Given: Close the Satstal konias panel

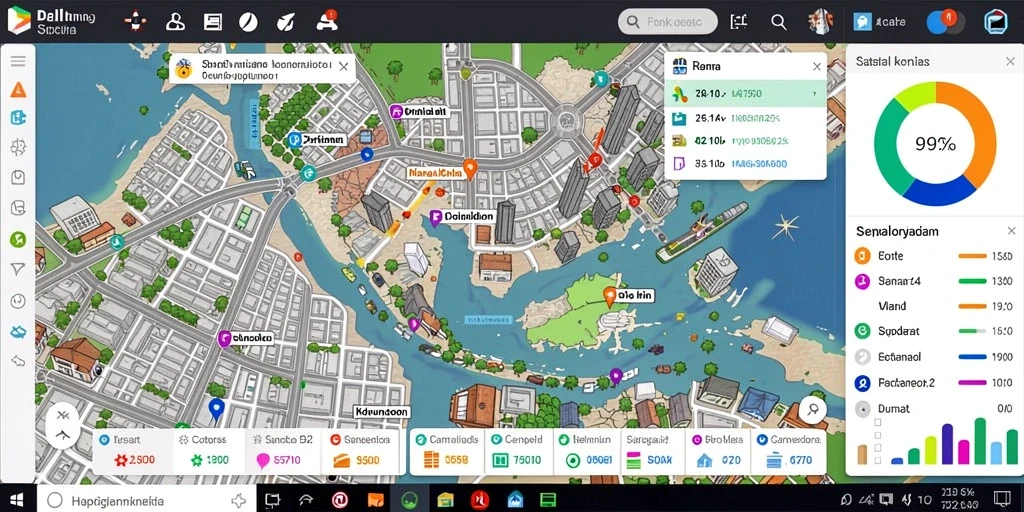Looking at the screenshot, I should (x=1010, y=61).
